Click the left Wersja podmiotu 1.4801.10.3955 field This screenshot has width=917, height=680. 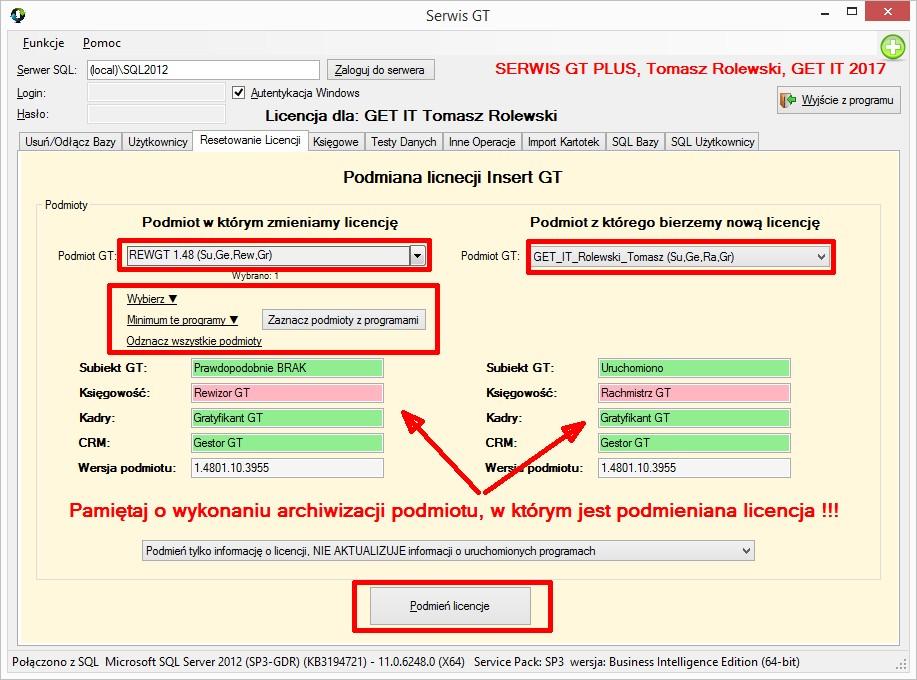click(x=287, y=468)
